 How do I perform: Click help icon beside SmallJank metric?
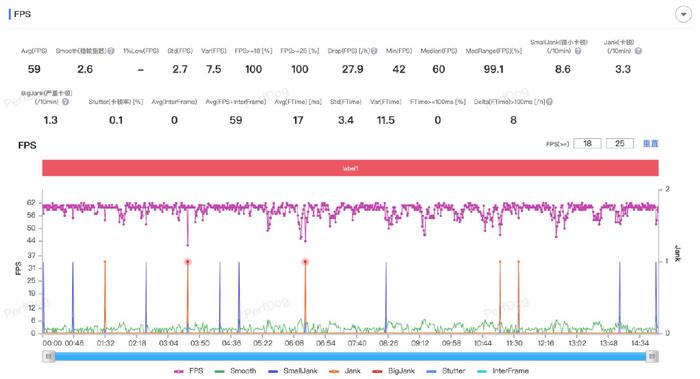pos(578,51)
